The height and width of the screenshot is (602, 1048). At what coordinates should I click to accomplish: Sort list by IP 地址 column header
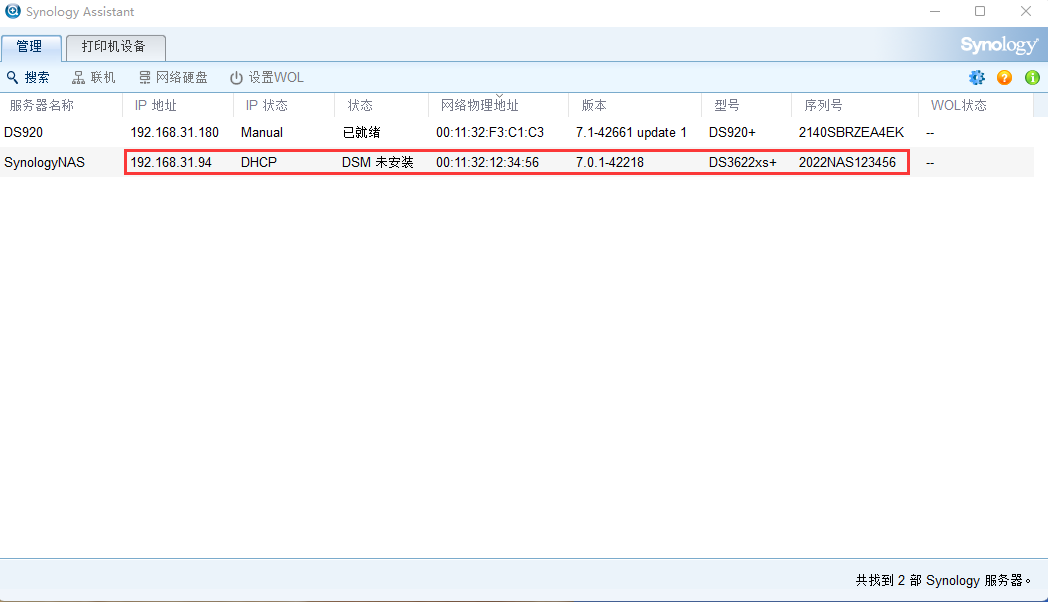(156, 105)
